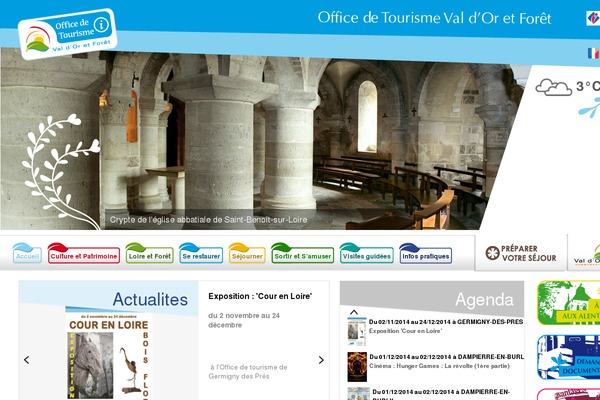
Task: Click the crypt photo caption text
Action: [208, 220]
